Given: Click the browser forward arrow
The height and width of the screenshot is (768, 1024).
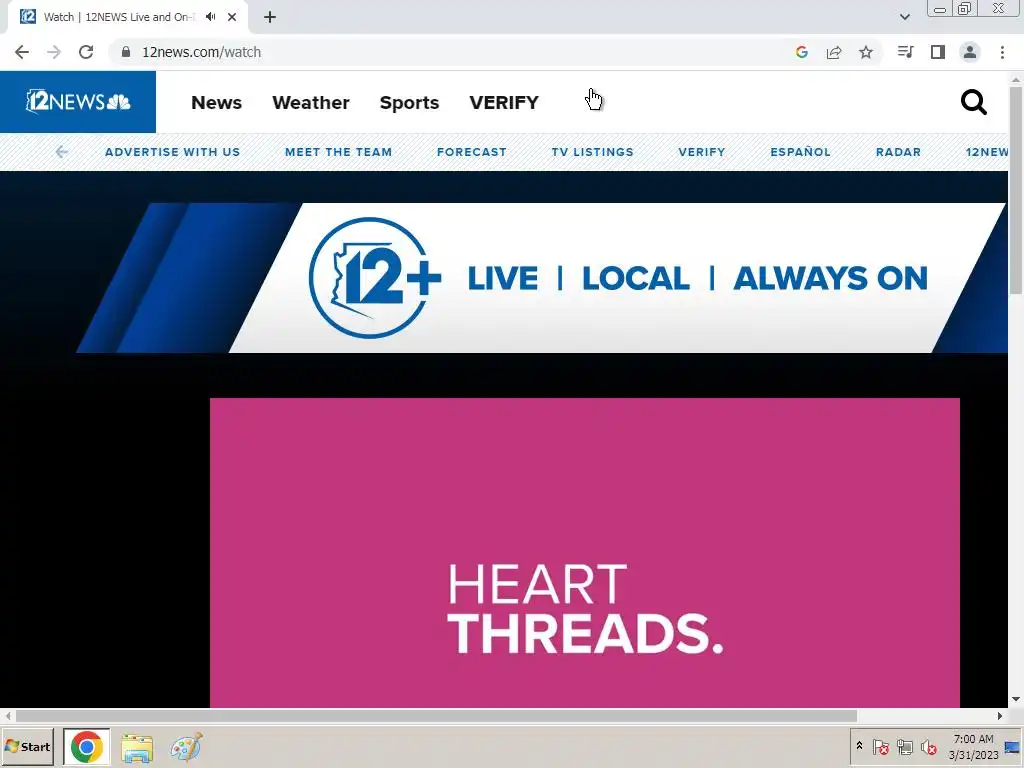Looking at the screenshot, I should pyautogui.click(x=54, y=52).
